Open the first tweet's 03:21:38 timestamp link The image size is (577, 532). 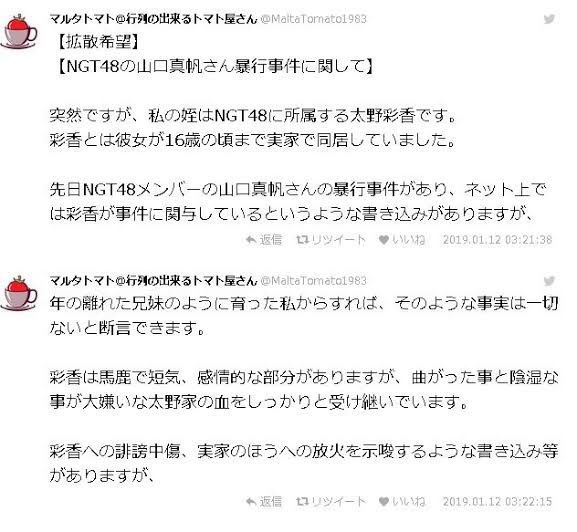pyautogui.click(x=497, y=240)
